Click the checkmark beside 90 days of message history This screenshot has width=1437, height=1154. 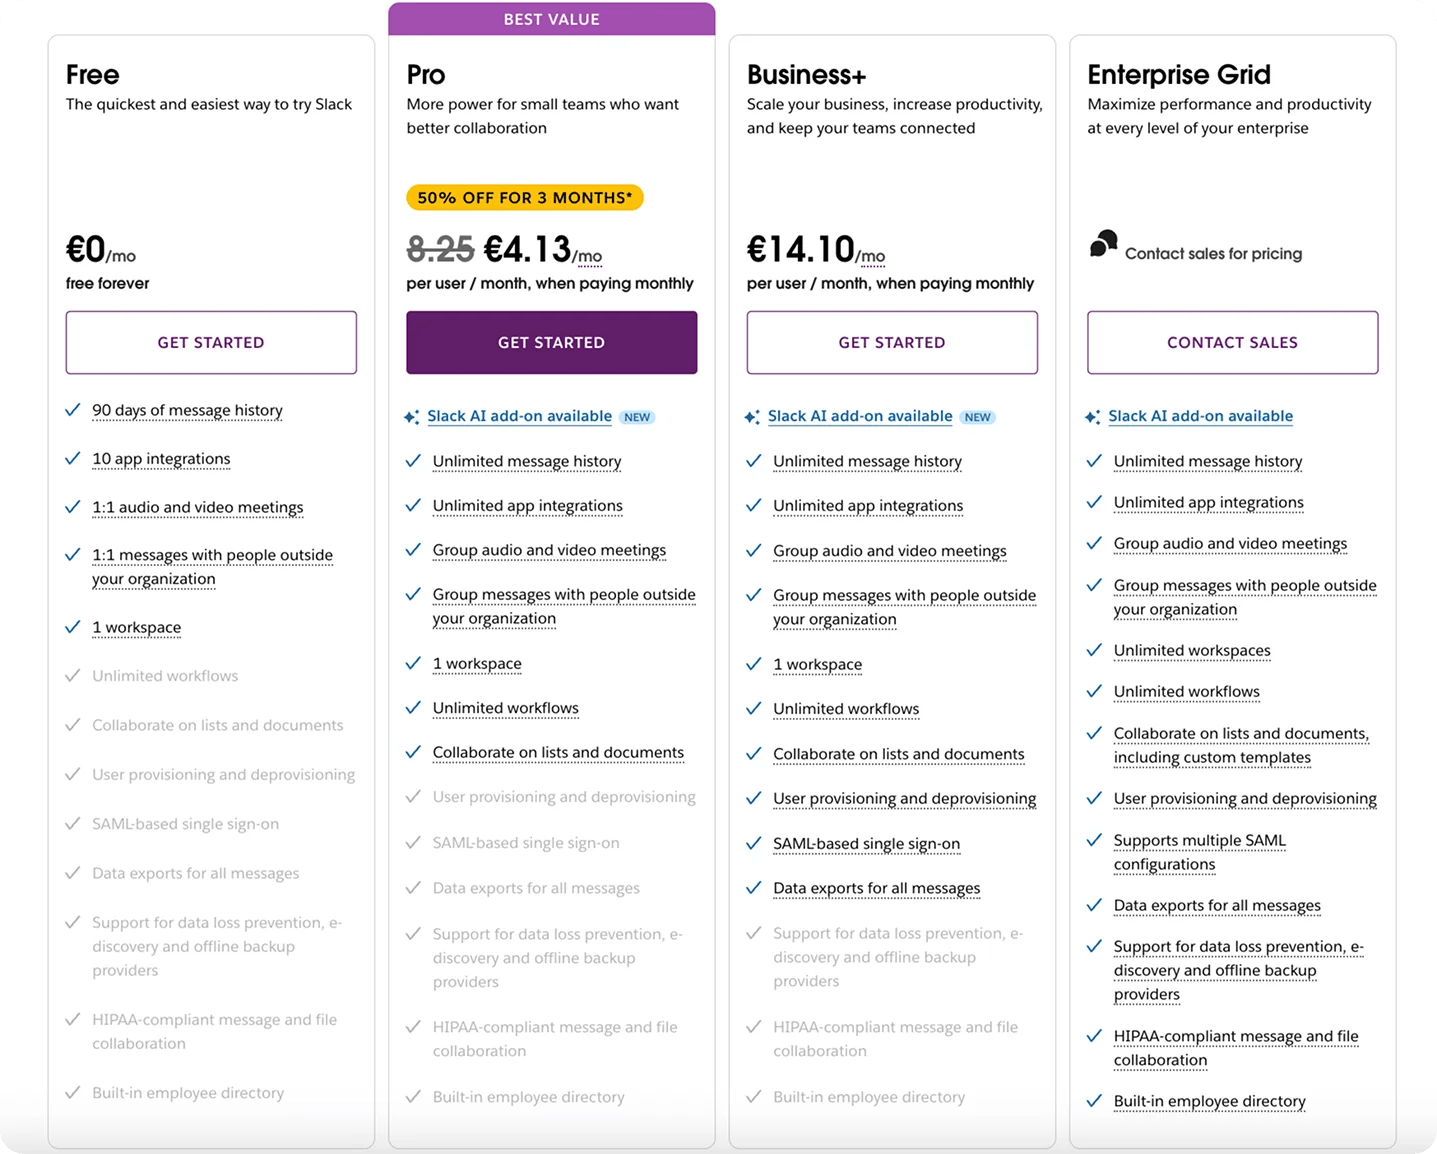73,410
